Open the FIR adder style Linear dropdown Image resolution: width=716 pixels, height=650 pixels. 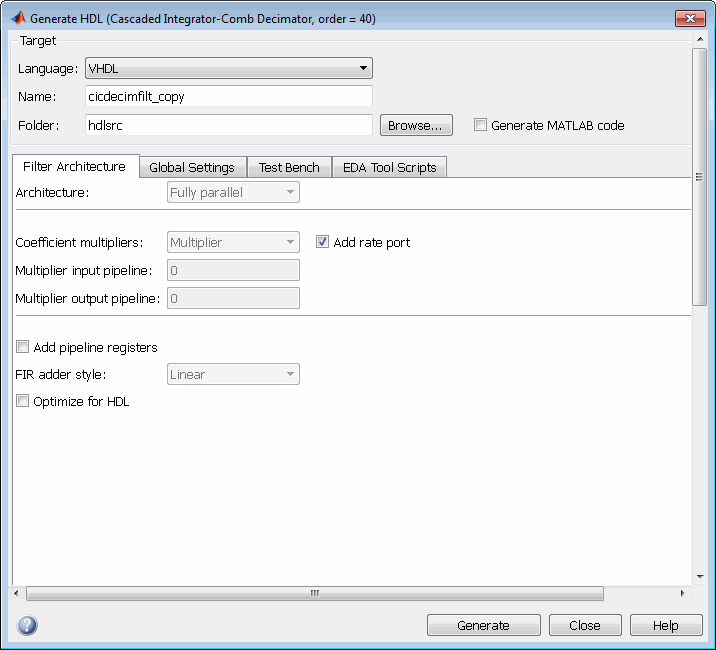click(x=233, y=374)
